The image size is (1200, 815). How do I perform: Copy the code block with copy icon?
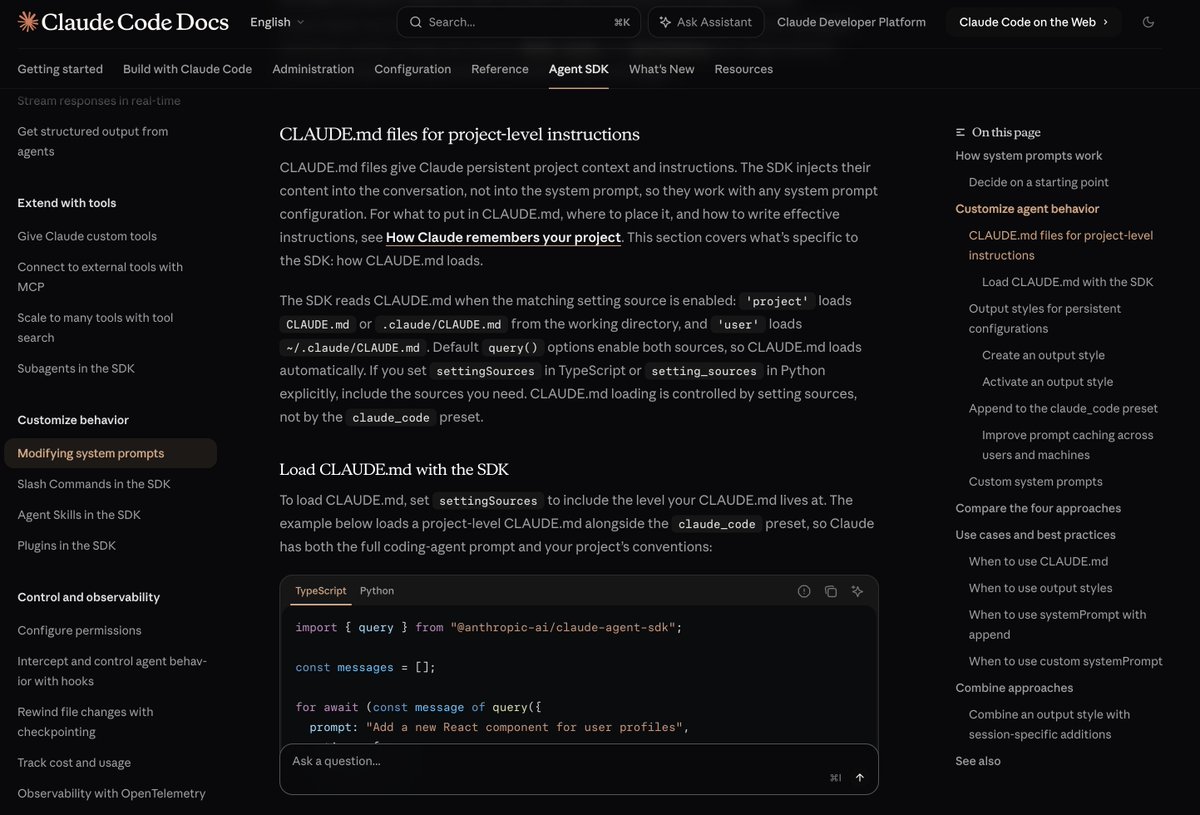click(x=831, y=591)
